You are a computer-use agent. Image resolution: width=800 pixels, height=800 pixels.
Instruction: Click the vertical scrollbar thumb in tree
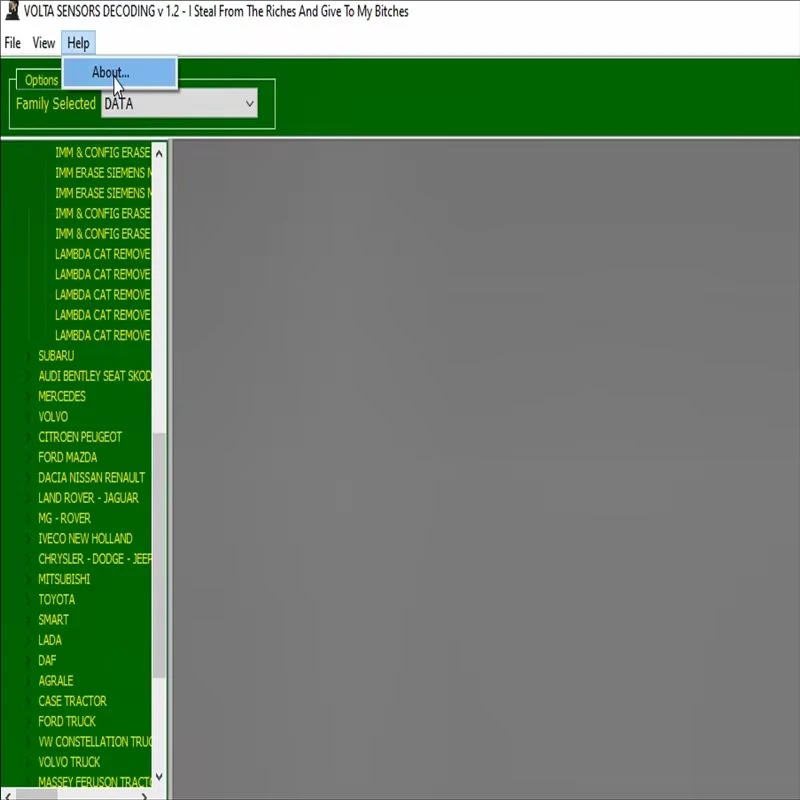159,555
